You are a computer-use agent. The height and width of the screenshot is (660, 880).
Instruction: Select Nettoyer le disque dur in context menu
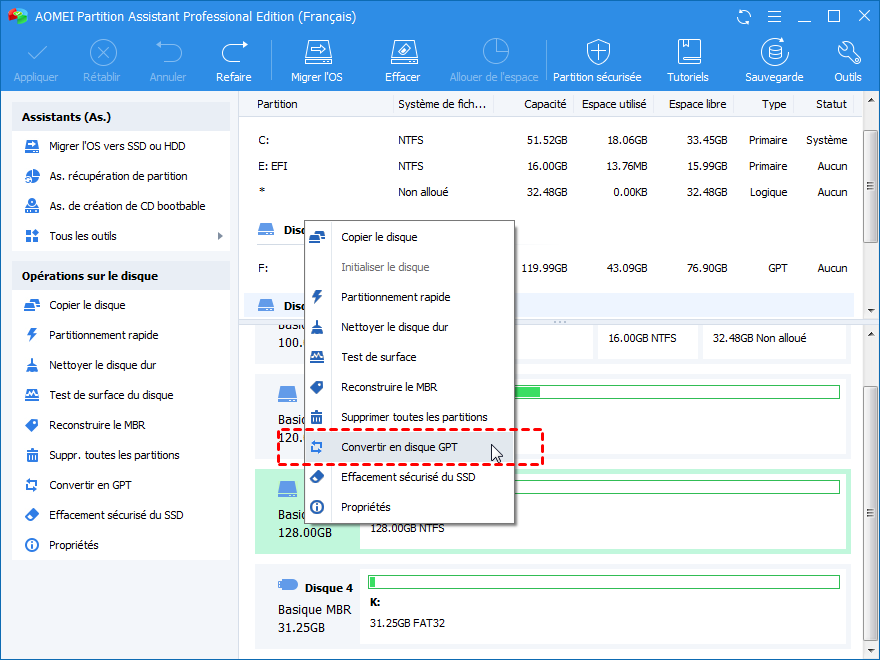(410, 327)
